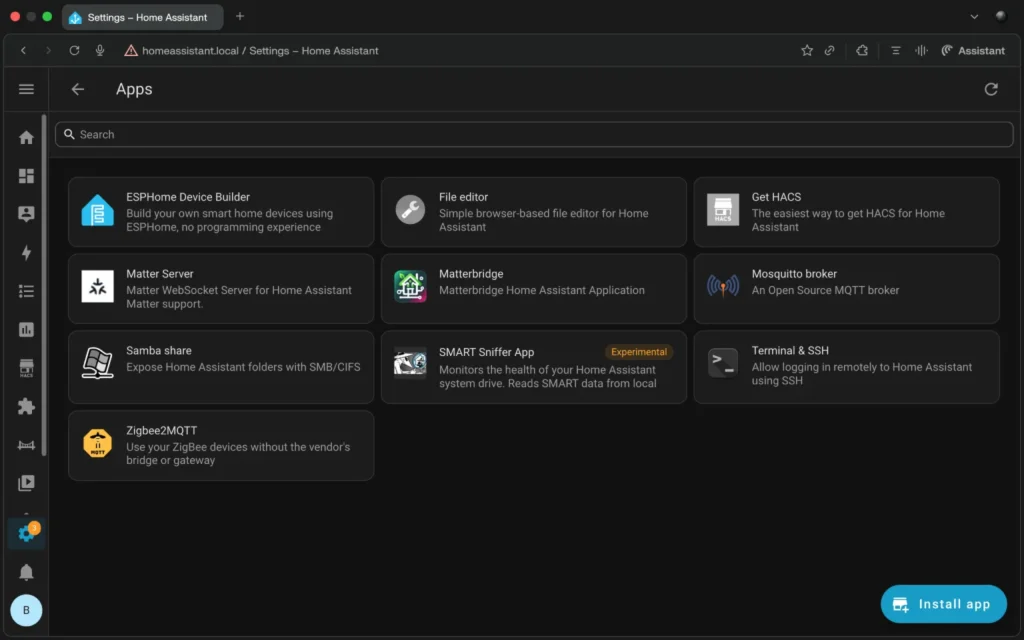Click the Matterbridge app icon
This screenshot has height=640, width=1024.
coord(410,286)
